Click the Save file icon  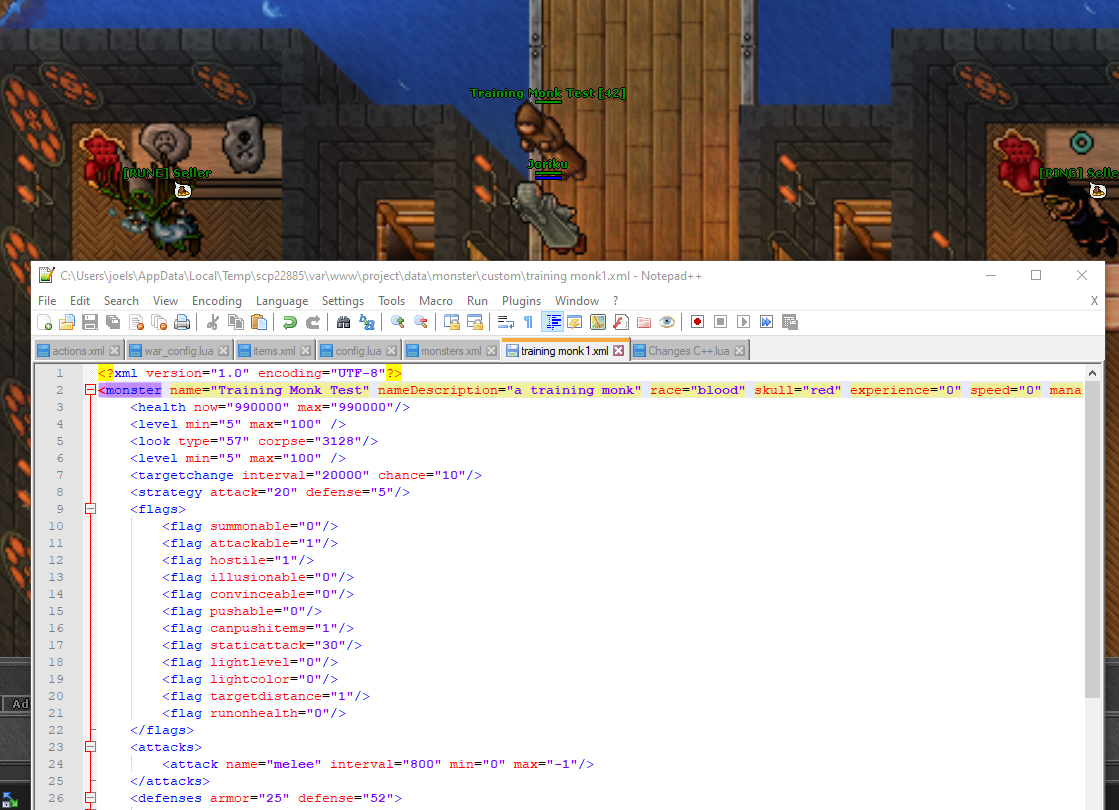(x=90, y=323)
